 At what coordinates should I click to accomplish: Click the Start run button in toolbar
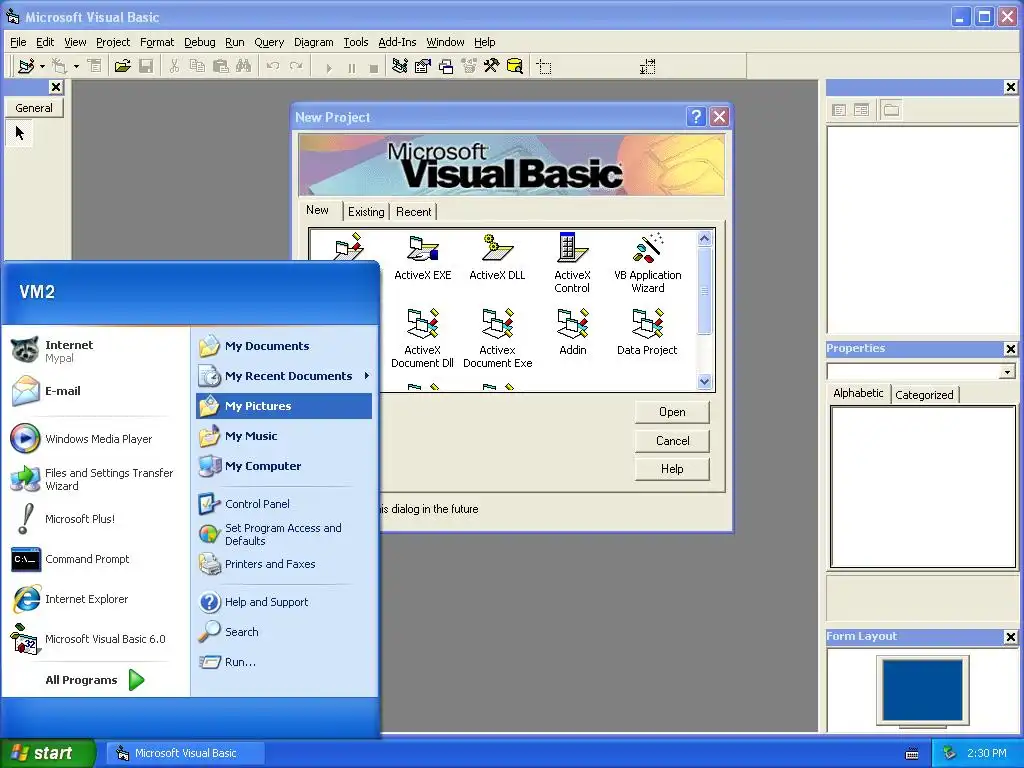[328, 67]
